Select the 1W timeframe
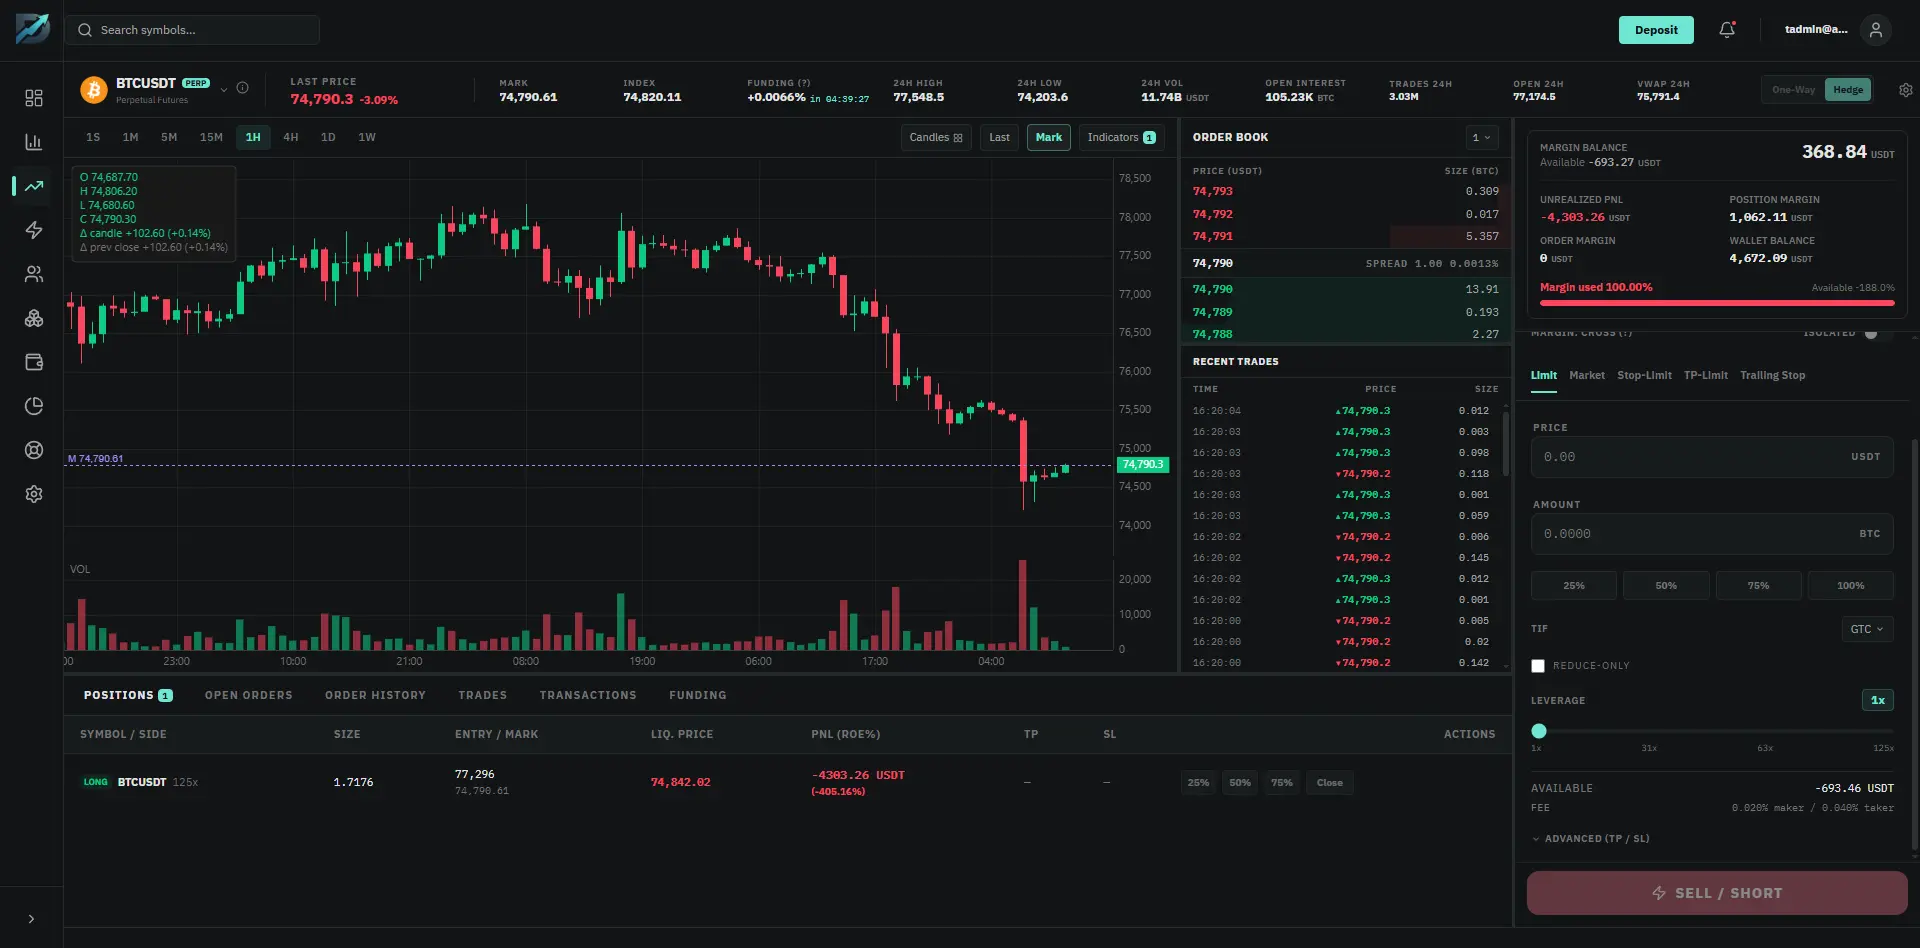Viewport: 1920px width, 948px height. coord(367,138)
